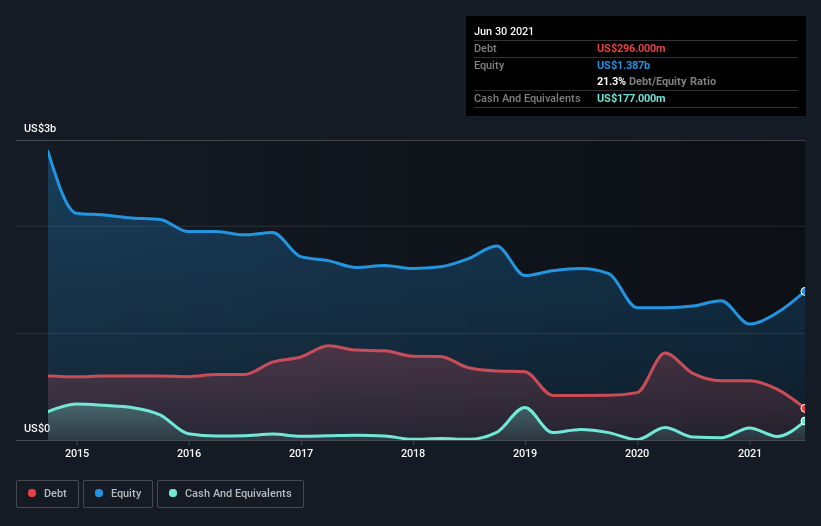
Task: Click the 2019 x-axis label
Action: [x=525, y=453]
